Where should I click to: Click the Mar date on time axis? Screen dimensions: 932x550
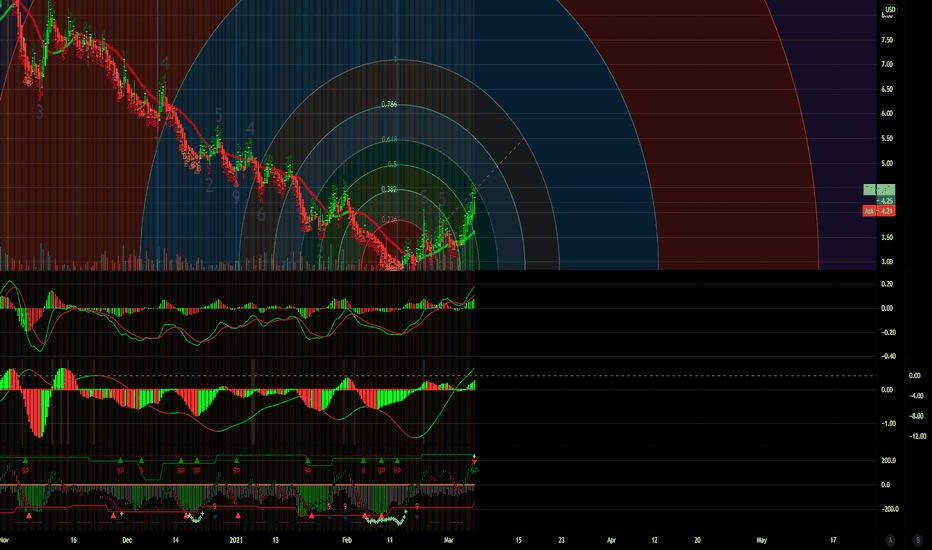click(x=449, y=540)
